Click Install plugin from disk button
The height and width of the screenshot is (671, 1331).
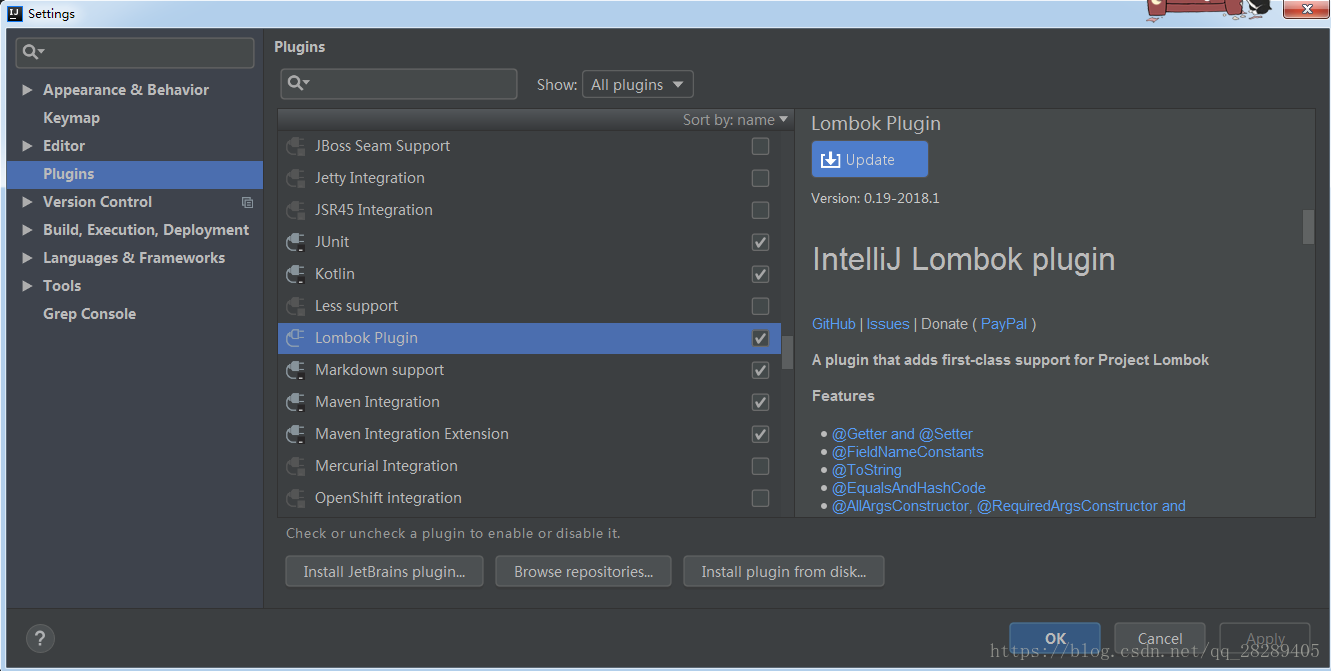(x=784, y=572)
